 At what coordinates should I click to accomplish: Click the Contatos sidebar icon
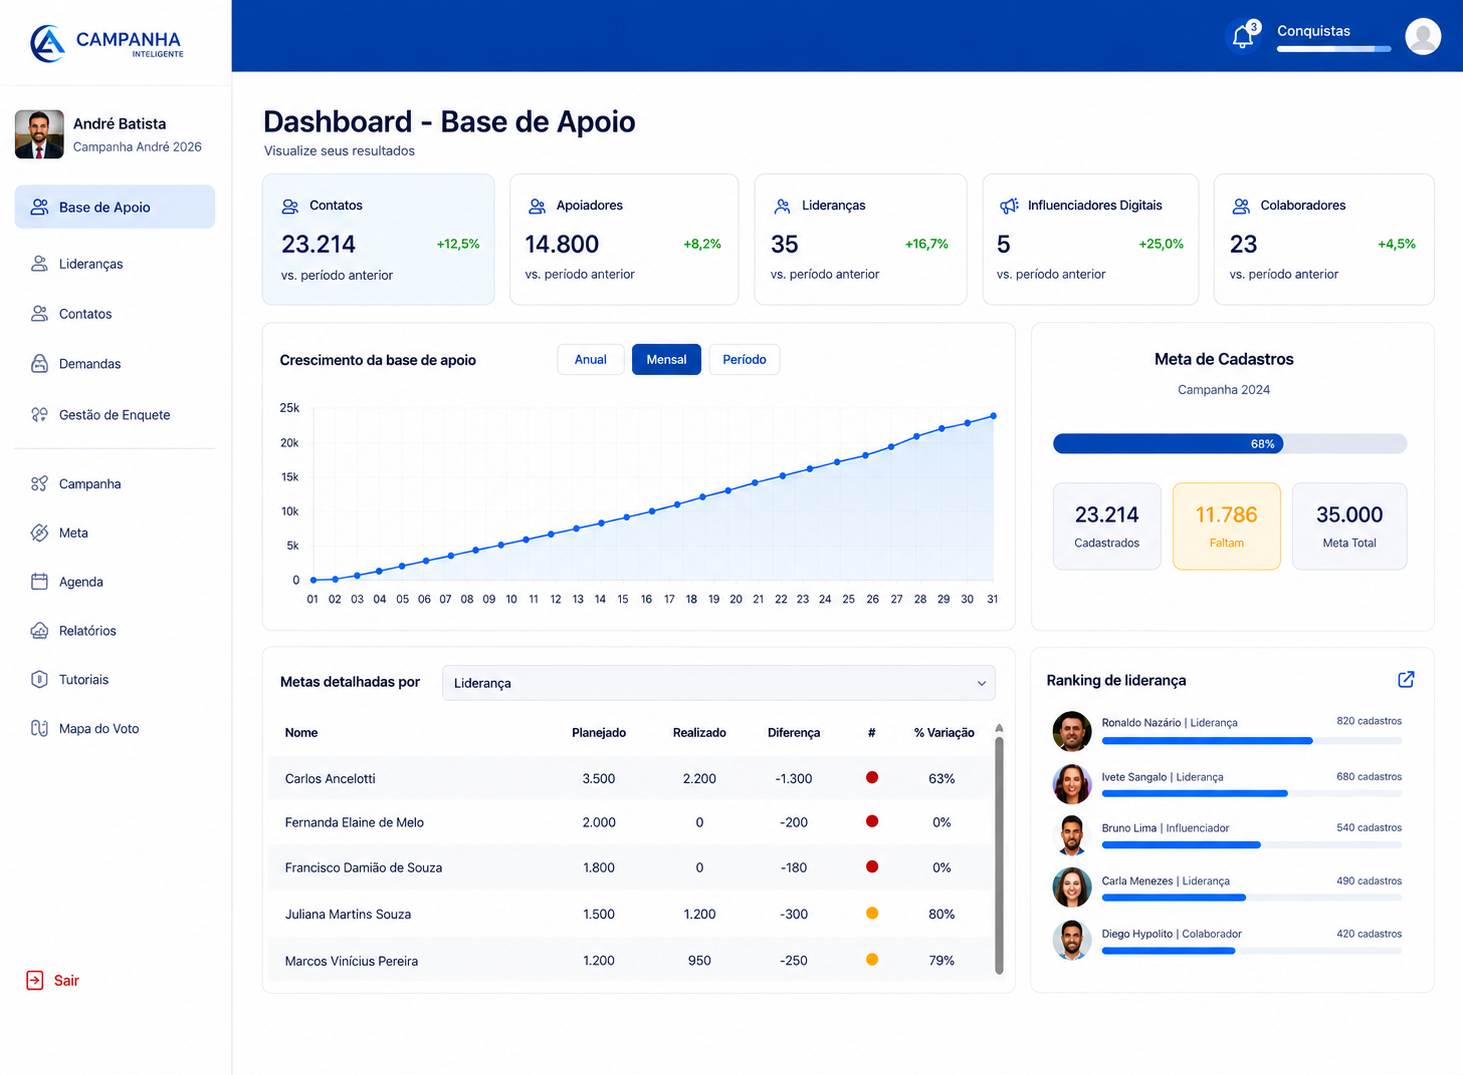coord(39,313)
